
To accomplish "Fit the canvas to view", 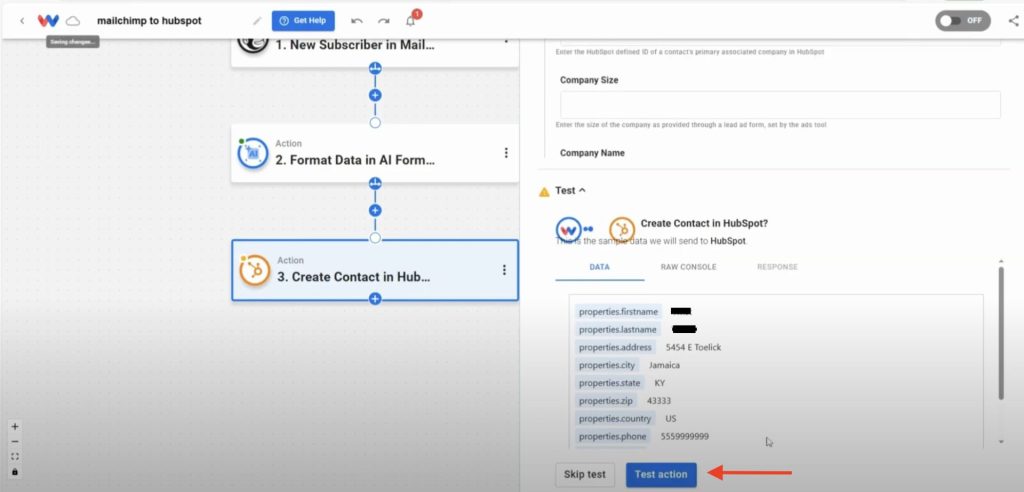I will 15,457.
